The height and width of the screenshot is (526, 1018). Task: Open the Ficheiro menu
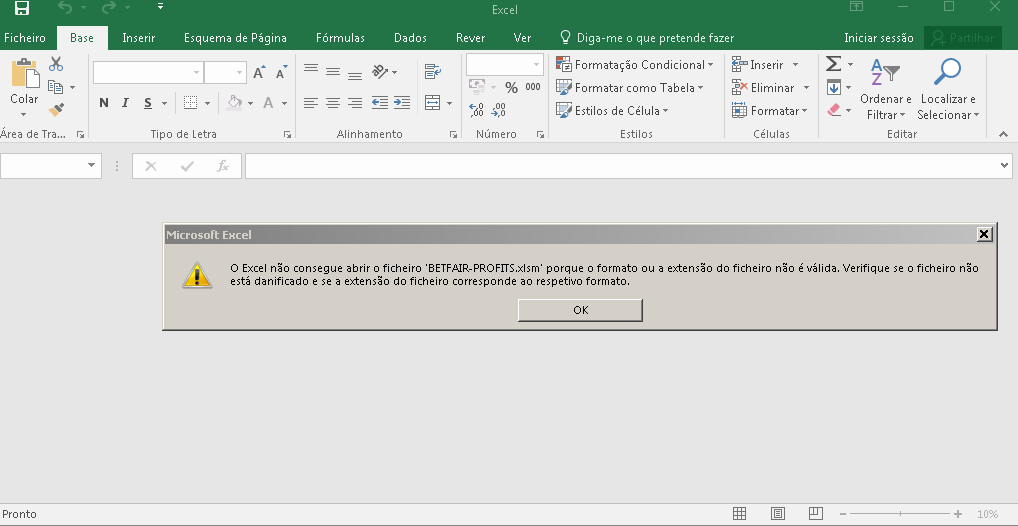tap(25, 38)
